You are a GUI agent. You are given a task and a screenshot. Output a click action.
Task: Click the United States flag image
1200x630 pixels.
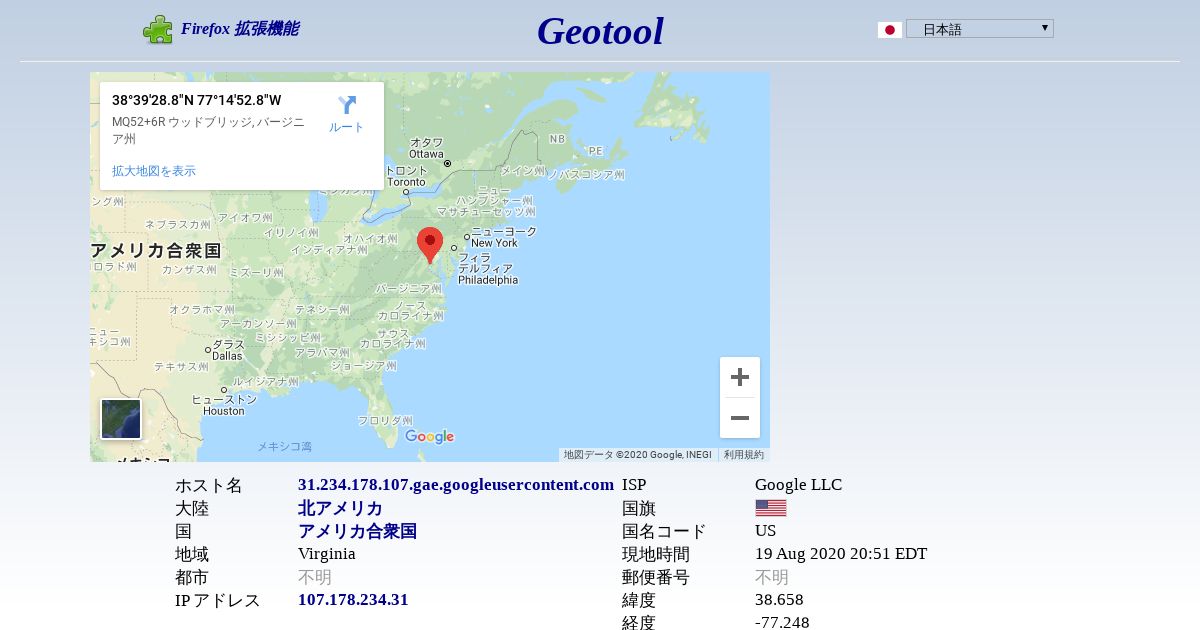click(x=770, y=508)
